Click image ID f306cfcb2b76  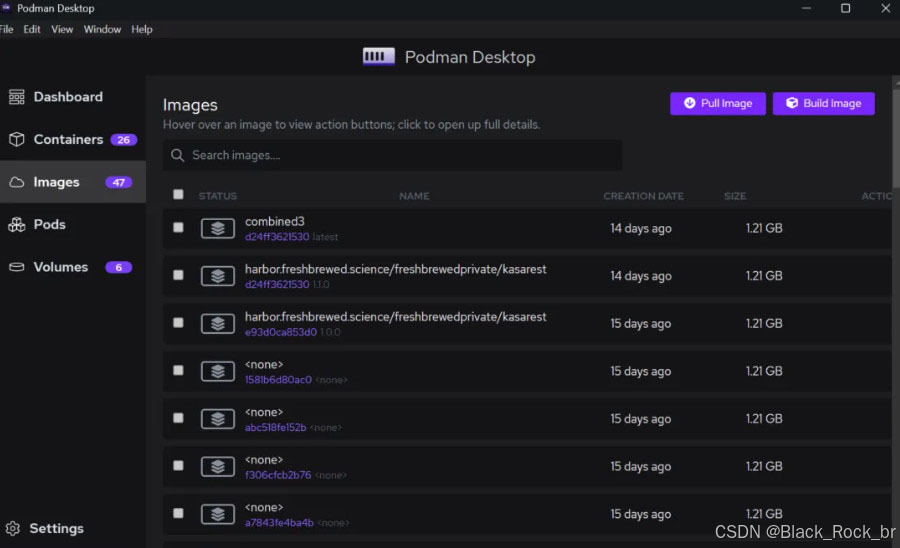pos(278,475)
